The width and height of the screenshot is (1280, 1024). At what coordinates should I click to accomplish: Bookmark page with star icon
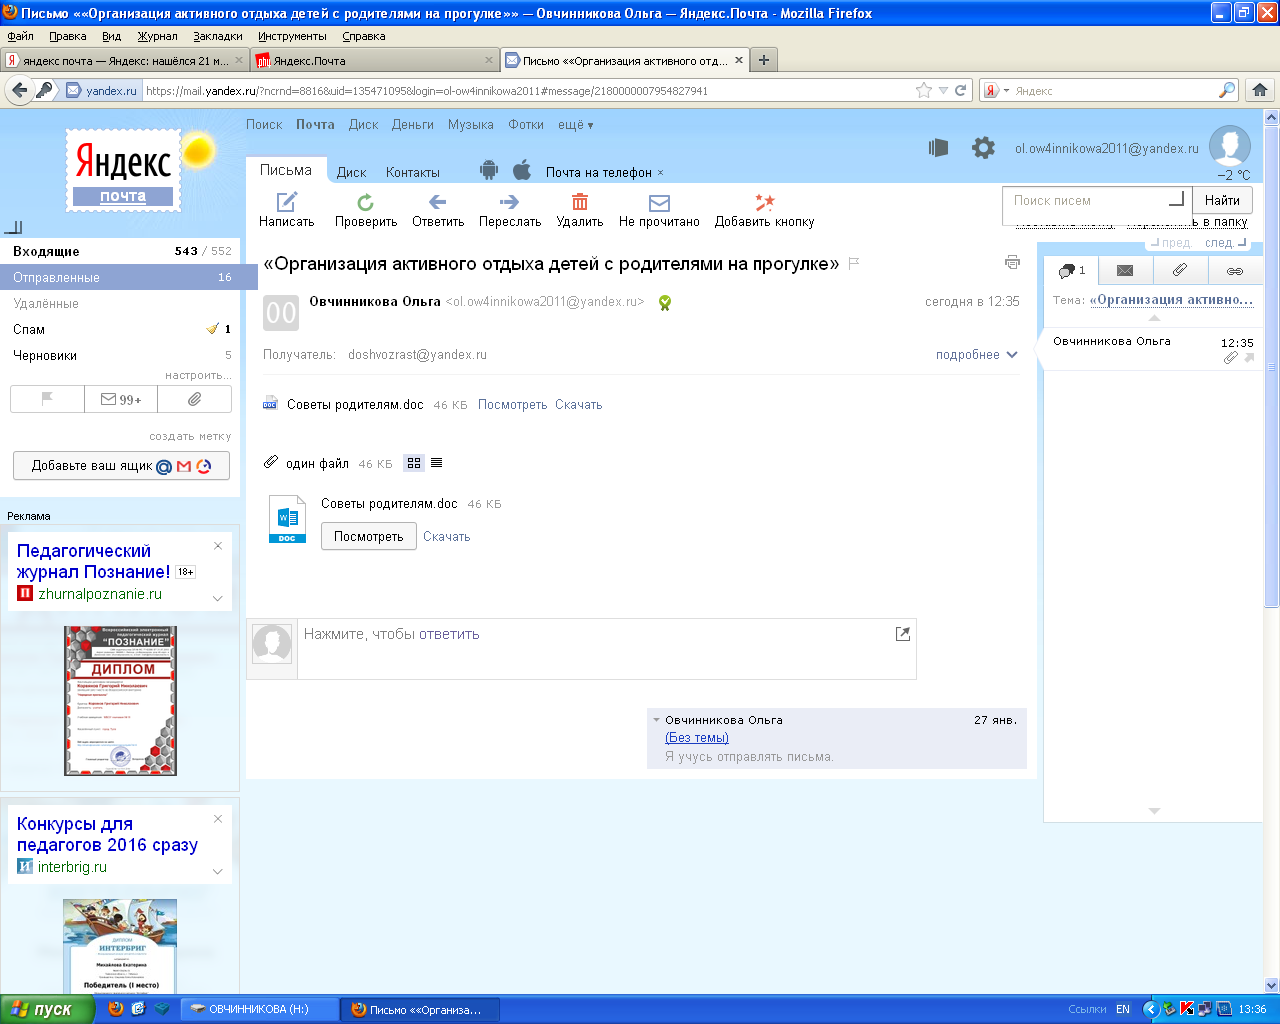click(923, 90)
